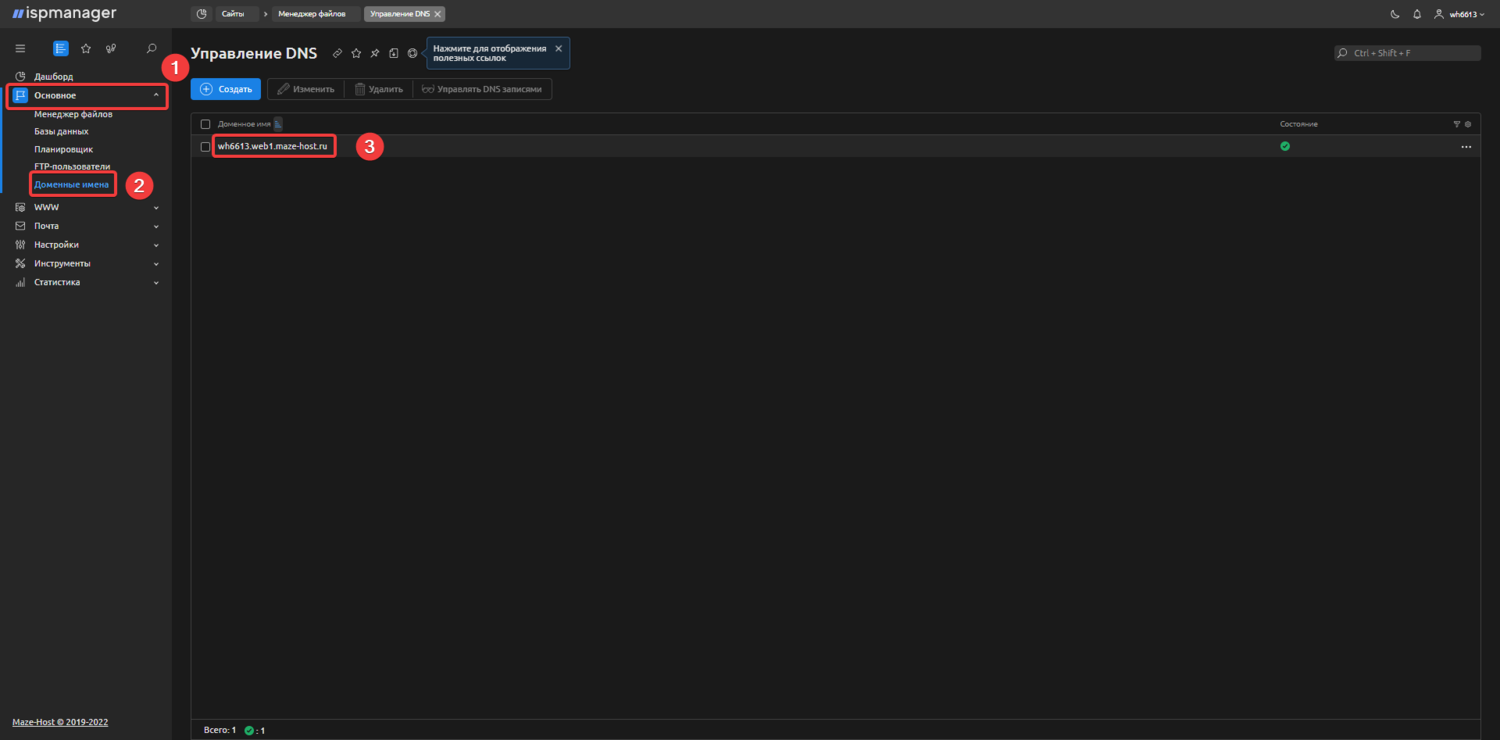Open notifications bell
Viewport: 1500px width, 740px height.
[1417, 14]
